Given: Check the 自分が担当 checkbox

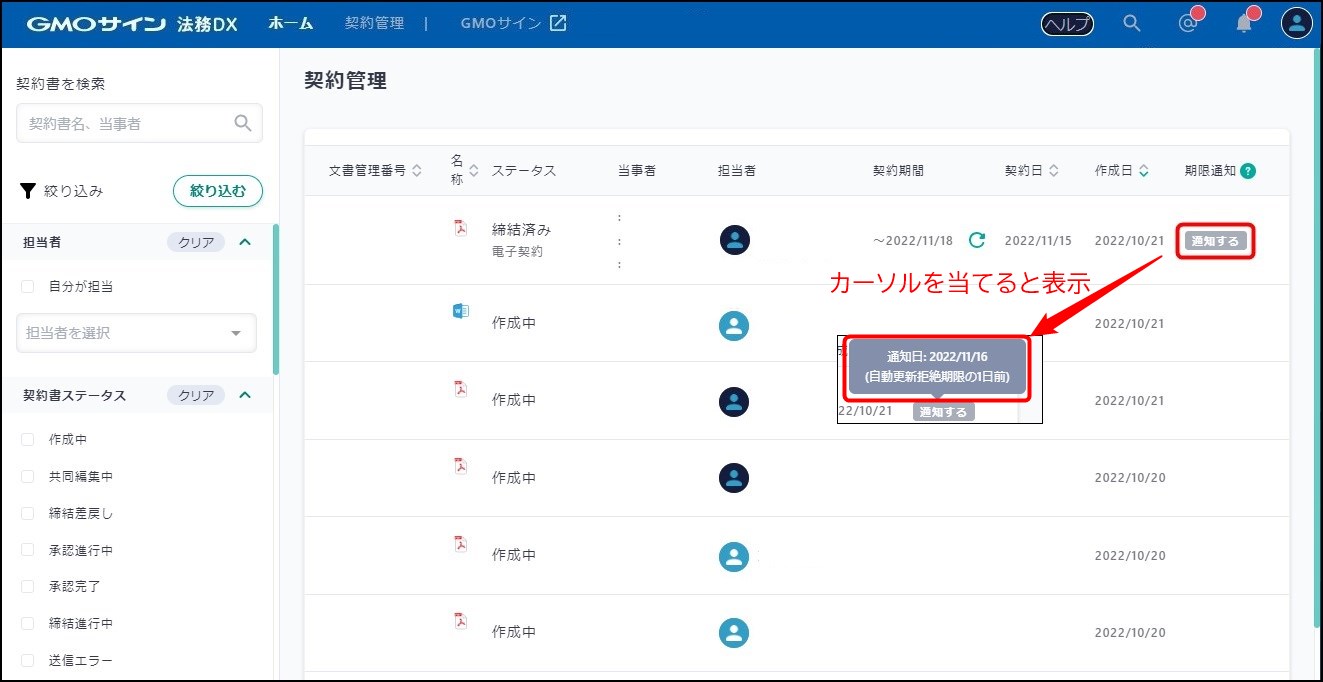Looking at the screenshot, I should click(x=28, y=287).
